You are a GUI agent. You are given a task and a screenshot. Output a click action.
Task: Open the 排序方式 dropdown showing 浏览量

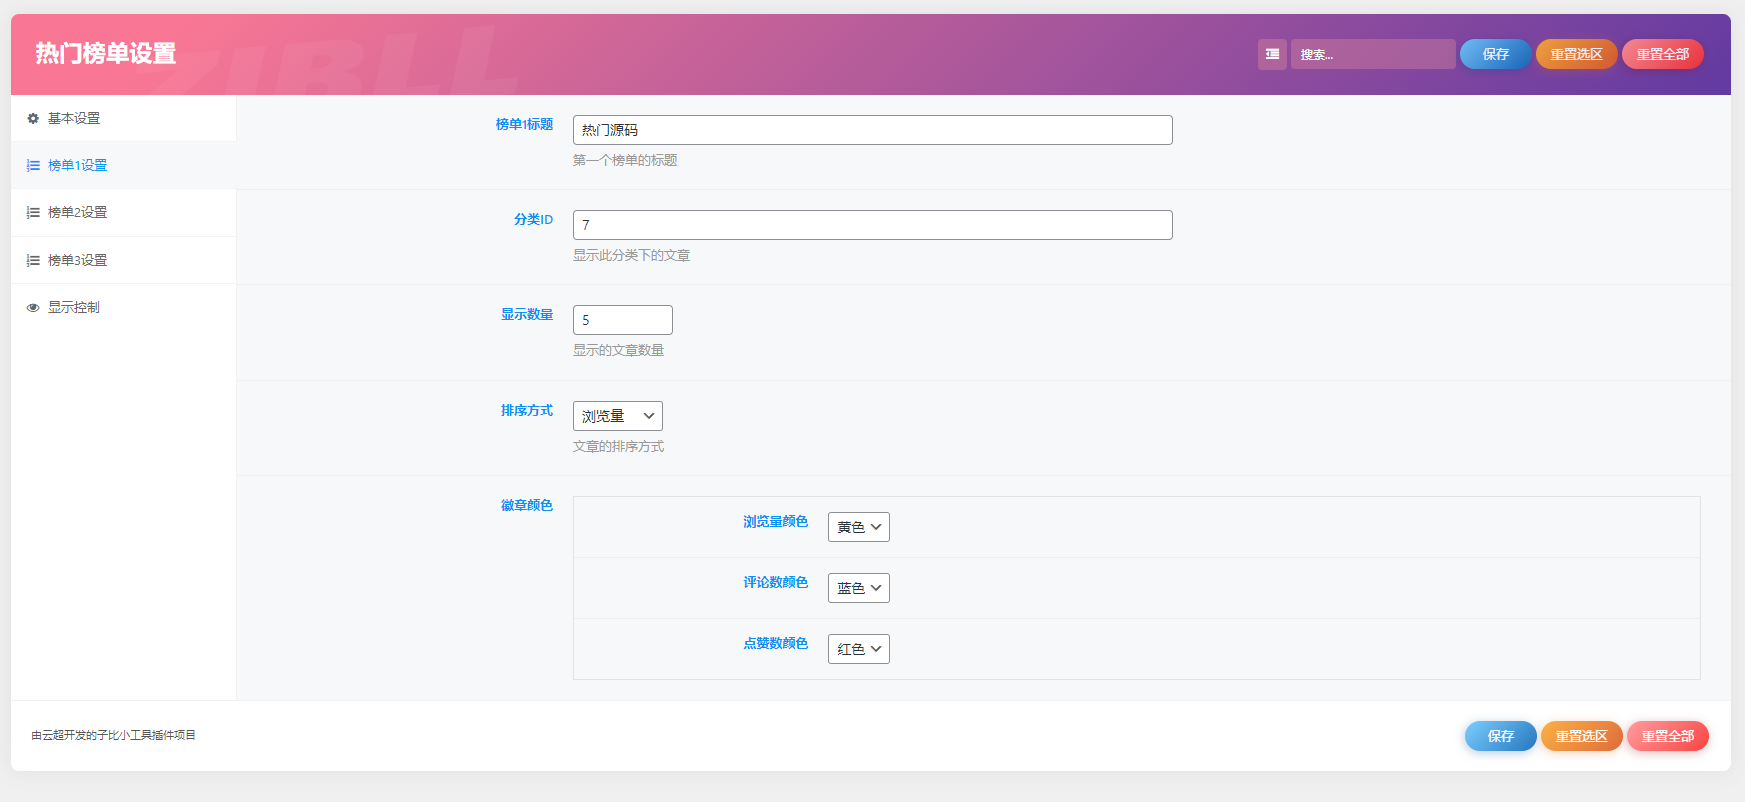coord(617,416)
